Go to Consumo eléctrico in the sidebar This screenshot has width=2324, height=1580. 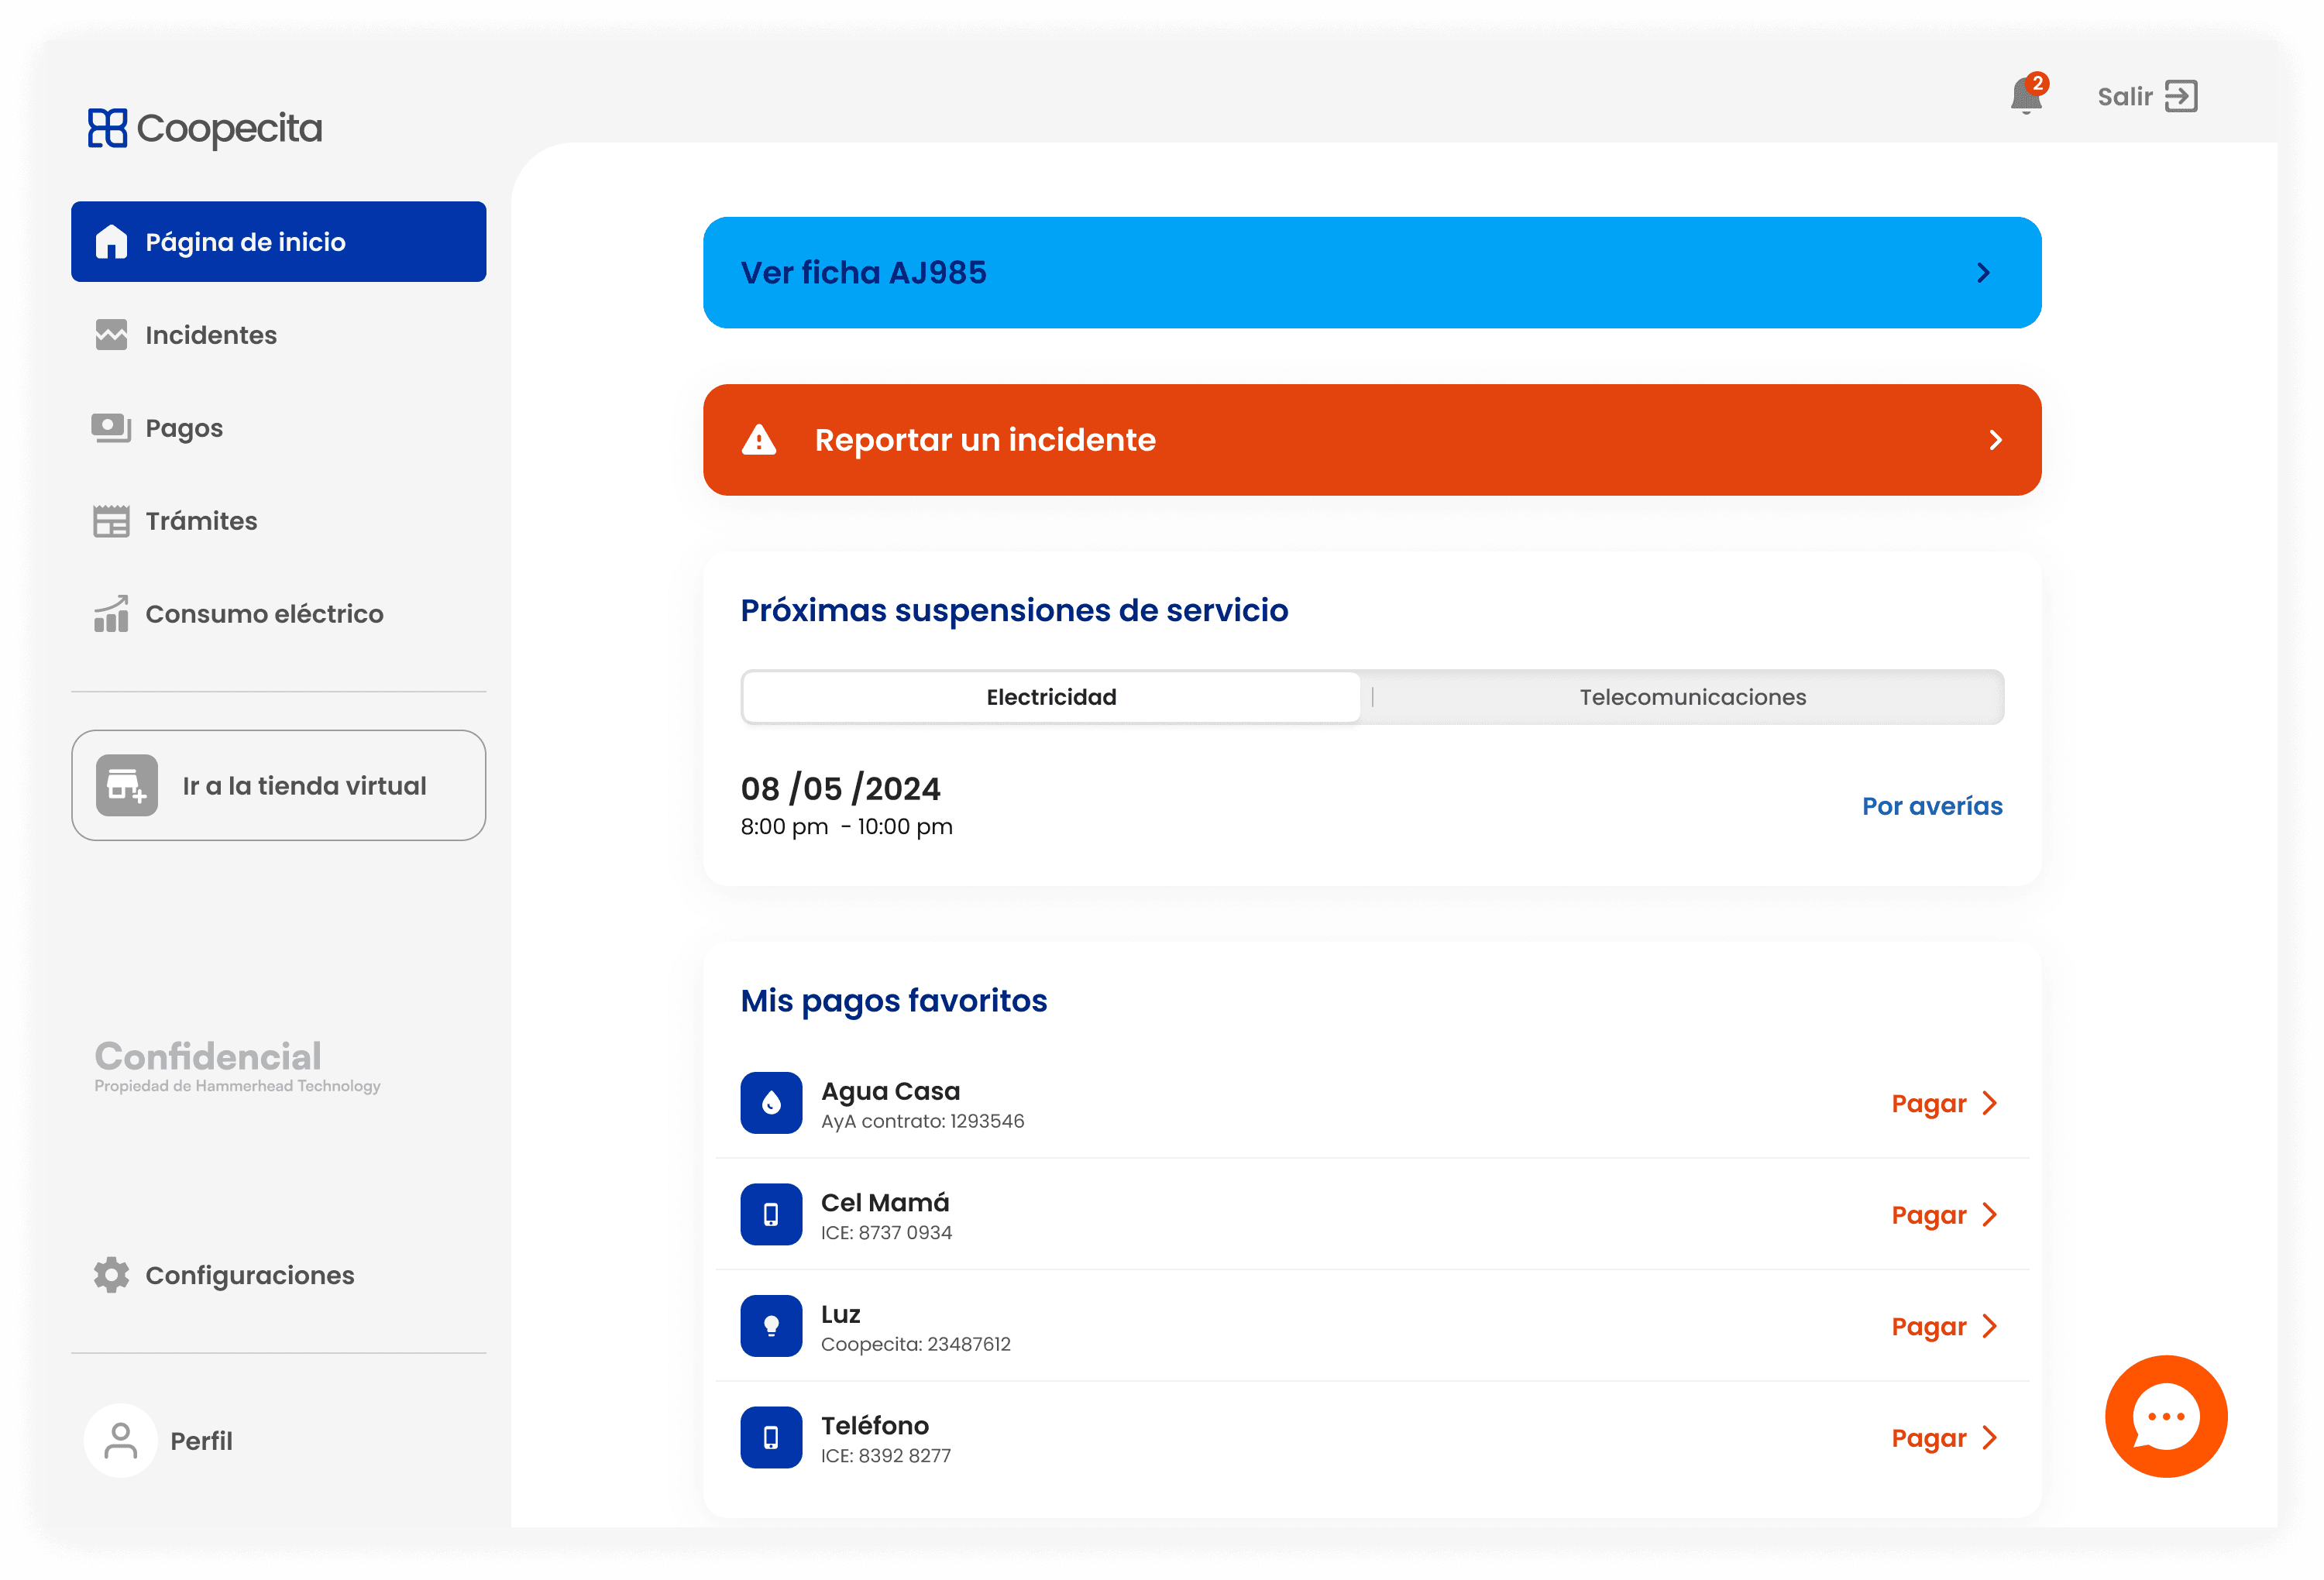pos(264,614)
